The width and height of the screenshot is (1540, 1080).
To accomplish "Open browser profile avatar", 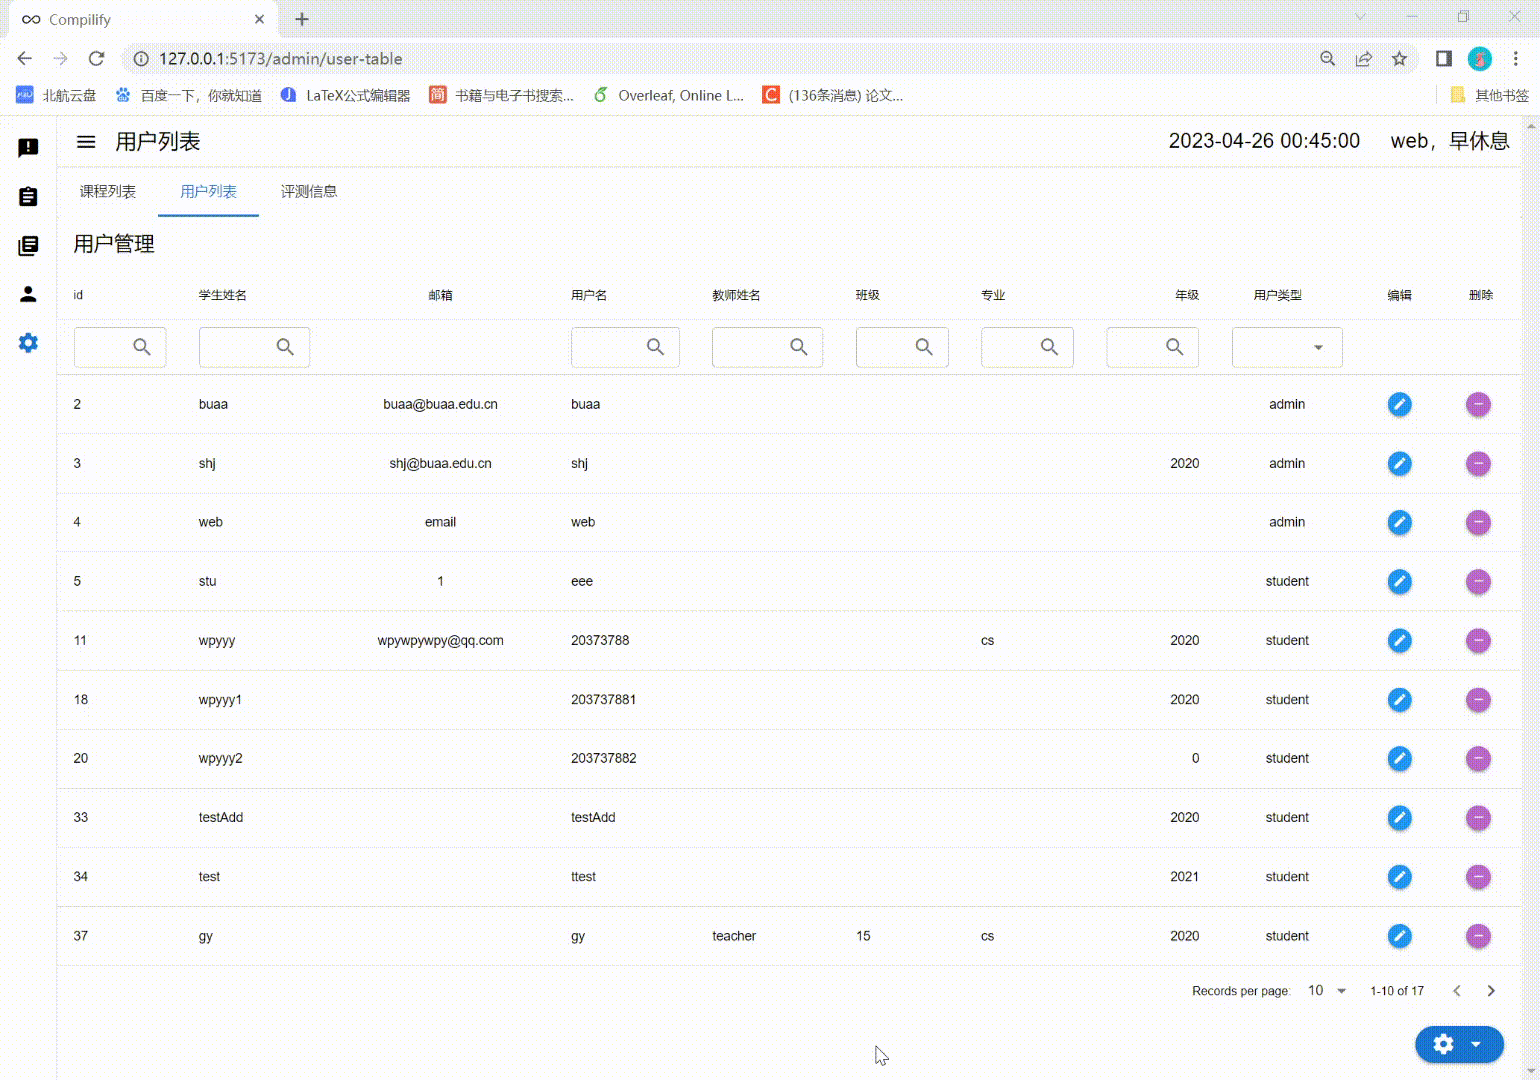I will (1480, 59).
